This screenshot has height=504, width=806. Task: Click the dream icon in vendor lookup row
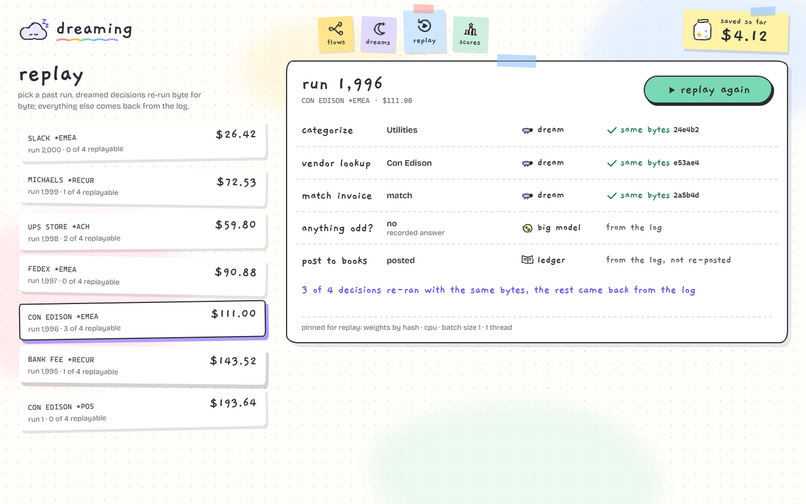point(527,163)
